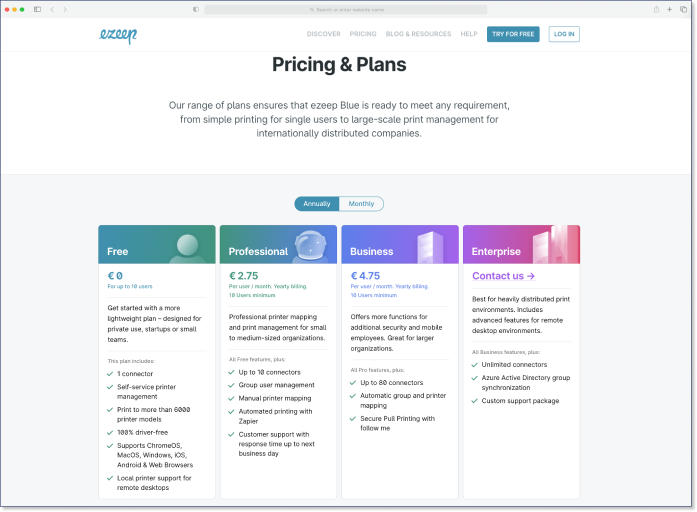Go back with browser back arrow
Screen dimensions: 697x512
click(x=52, y=9)
